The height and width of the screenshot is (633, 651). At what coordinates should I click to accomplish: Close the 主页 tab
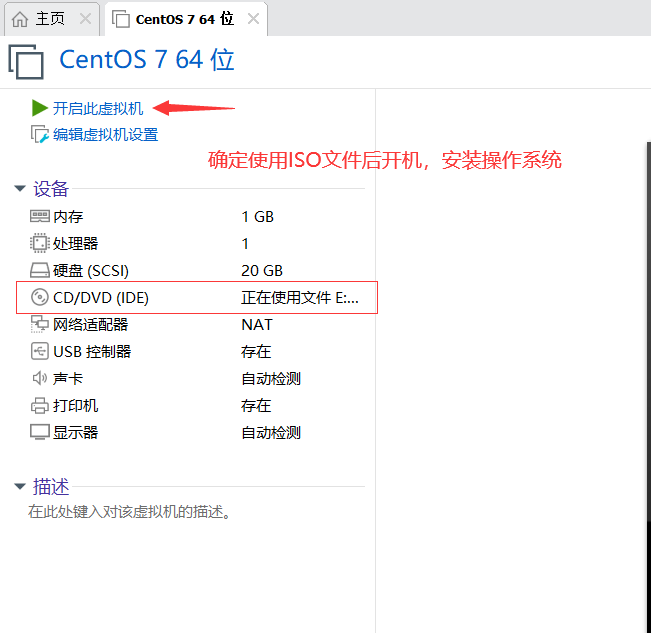[x=86, y=19]
